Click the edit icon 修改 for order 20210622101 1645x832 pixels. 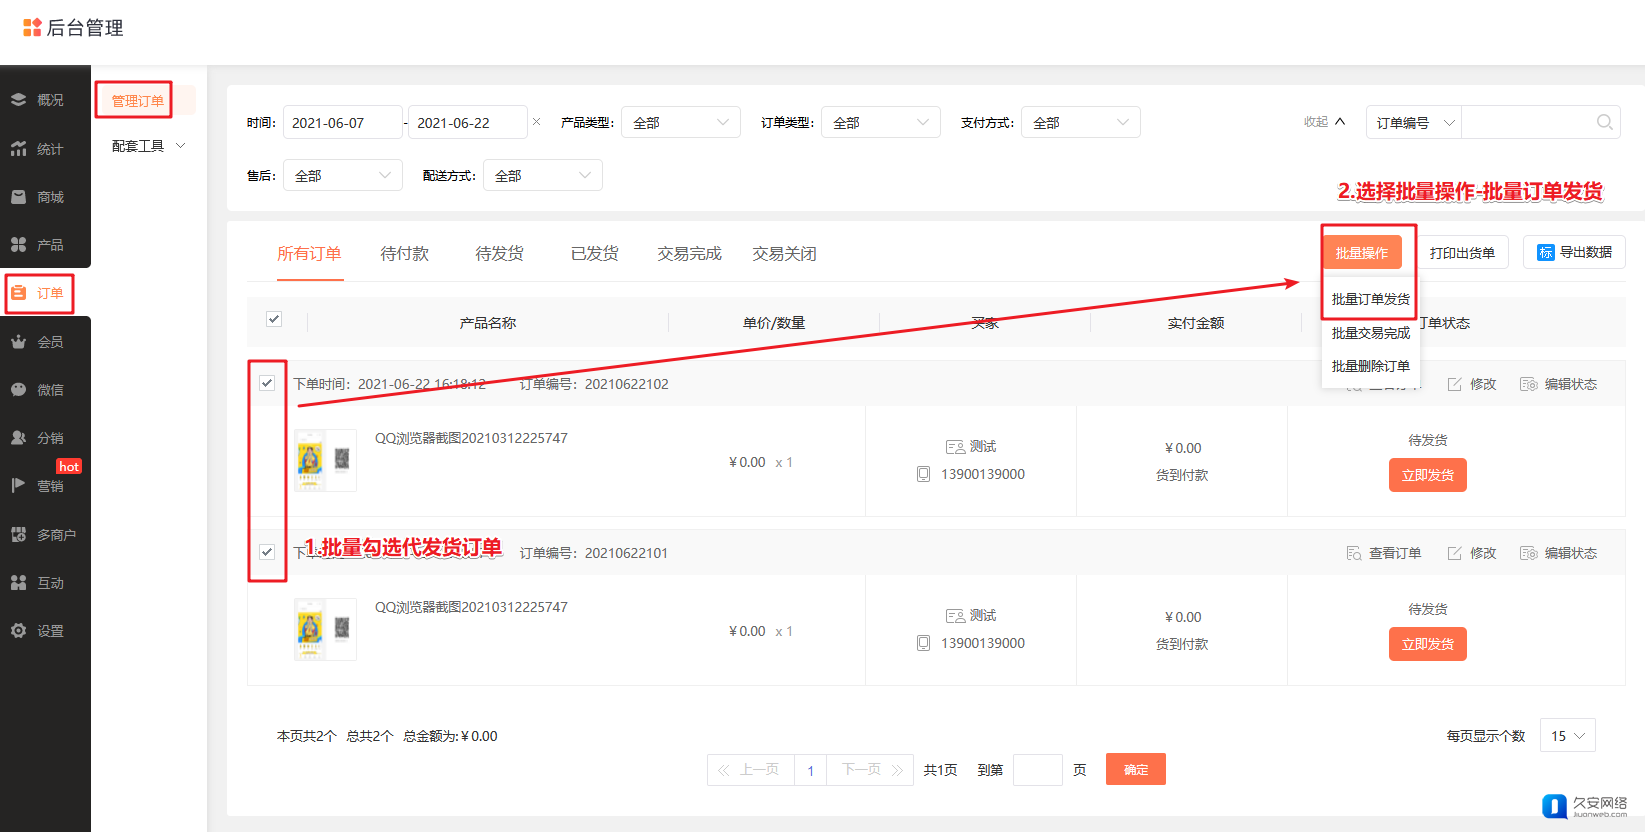pyautogui.click(x=1455, y=553)
